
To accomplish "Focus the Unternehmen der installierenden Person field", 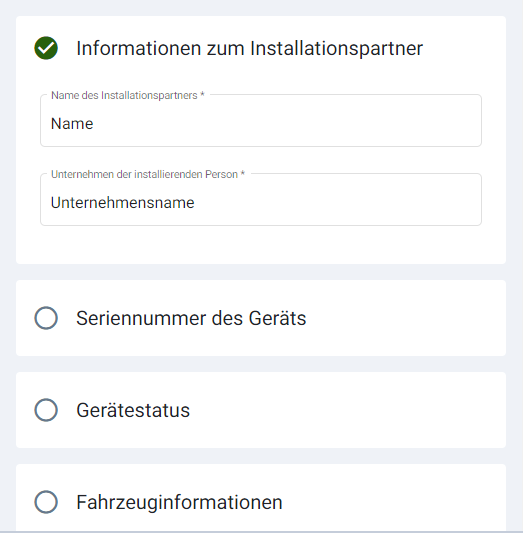I will point(261,200).
